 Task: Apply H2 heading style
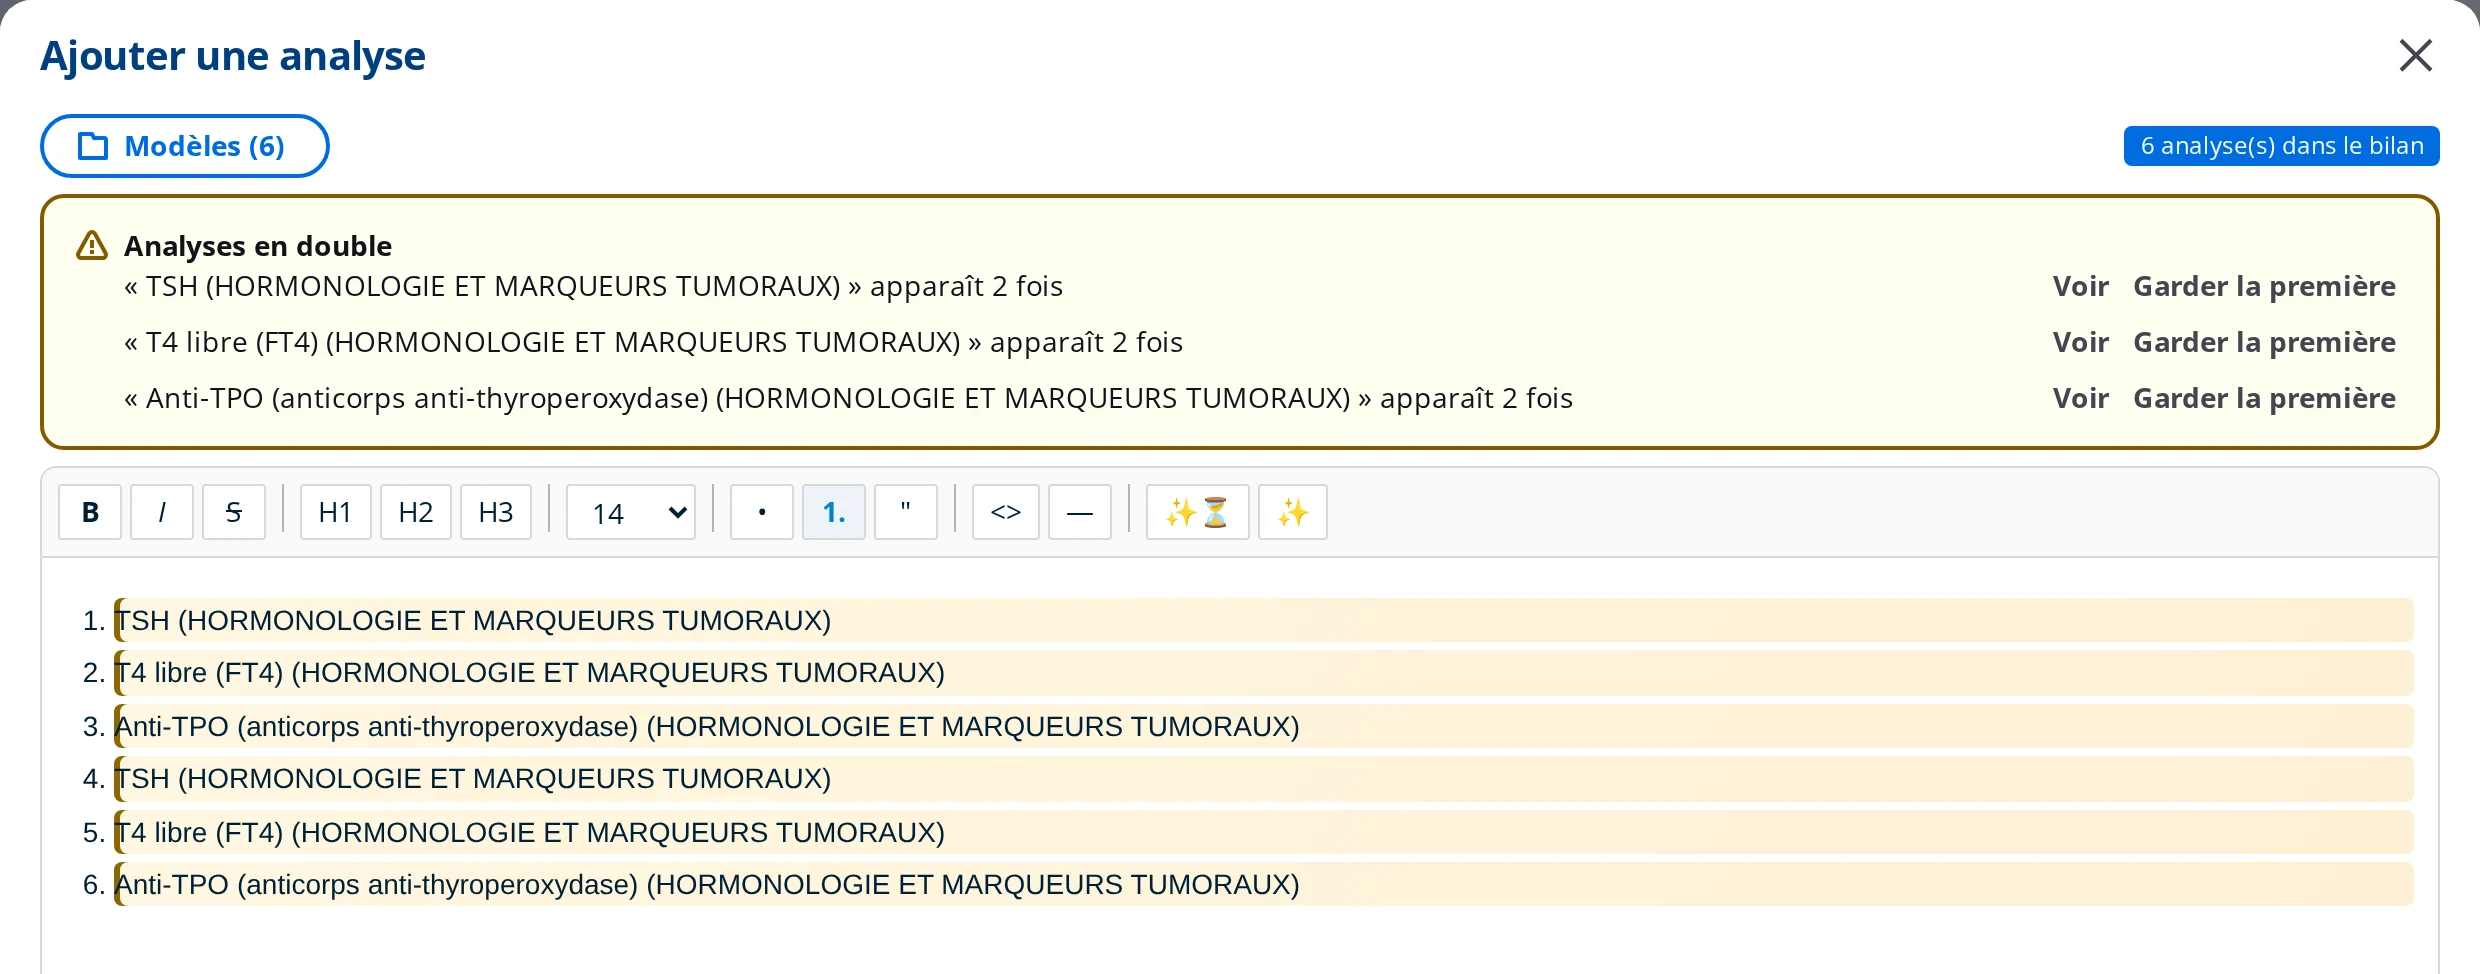coord(416,512)
